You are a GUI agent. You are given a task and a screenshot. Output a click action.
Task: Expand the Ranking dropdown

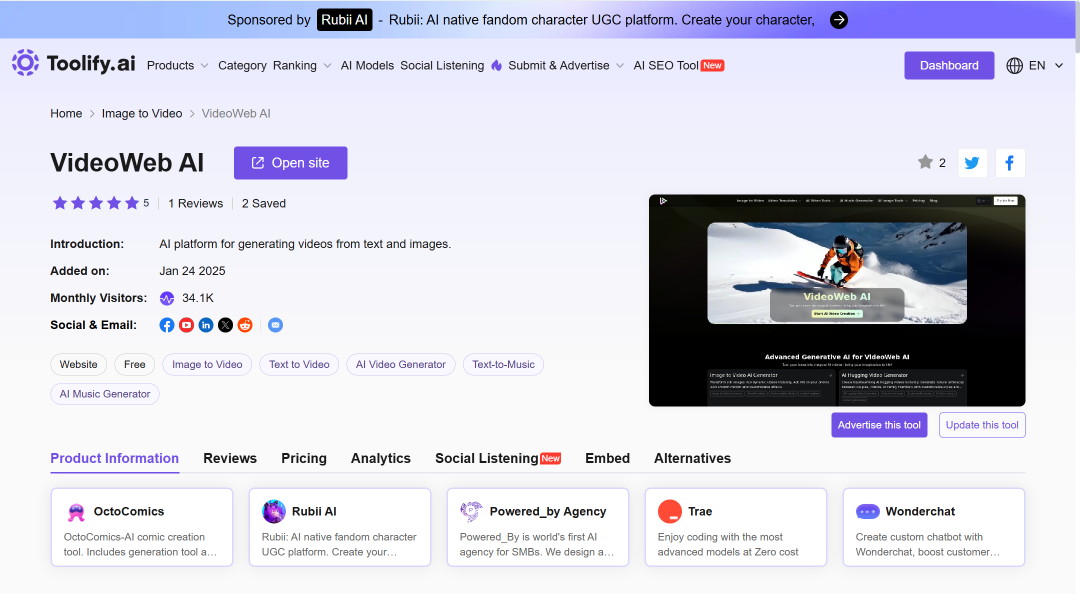302,65
